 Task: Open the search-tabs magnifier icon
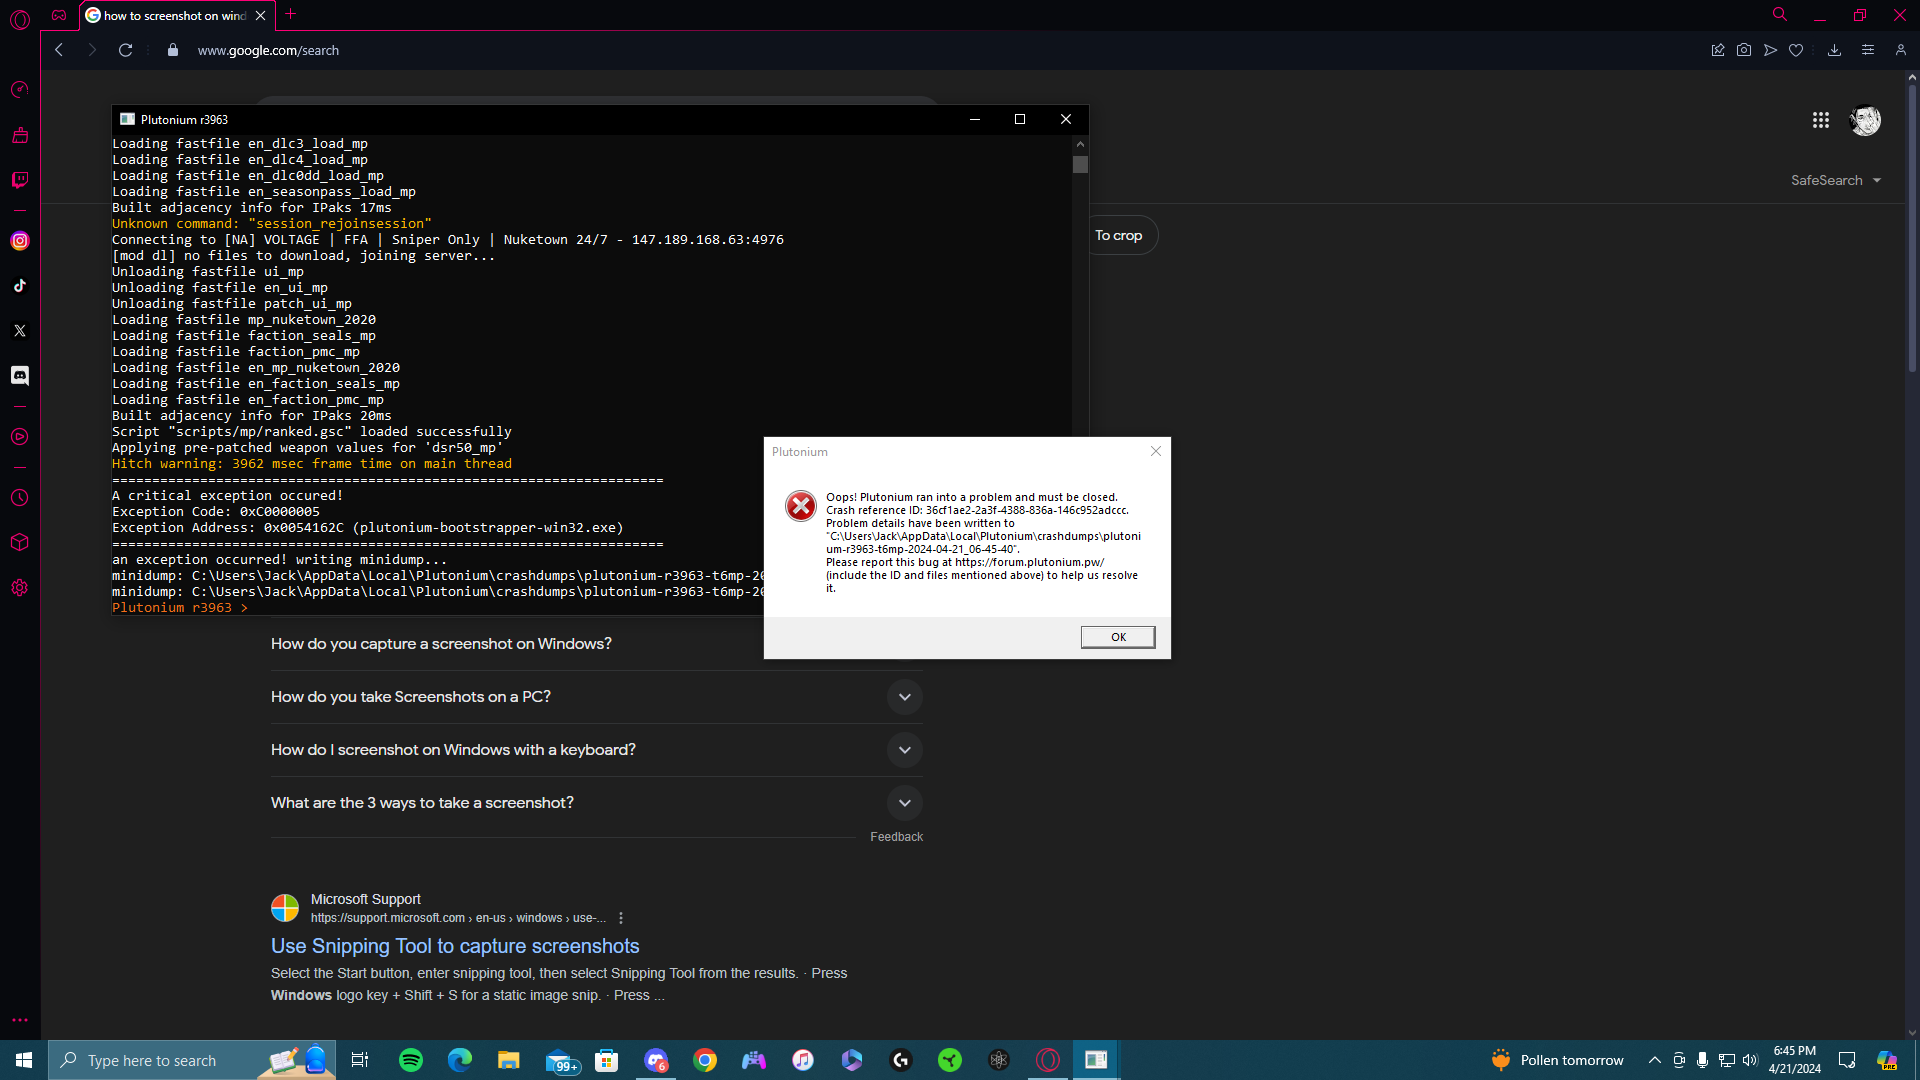coord(1780,15)
